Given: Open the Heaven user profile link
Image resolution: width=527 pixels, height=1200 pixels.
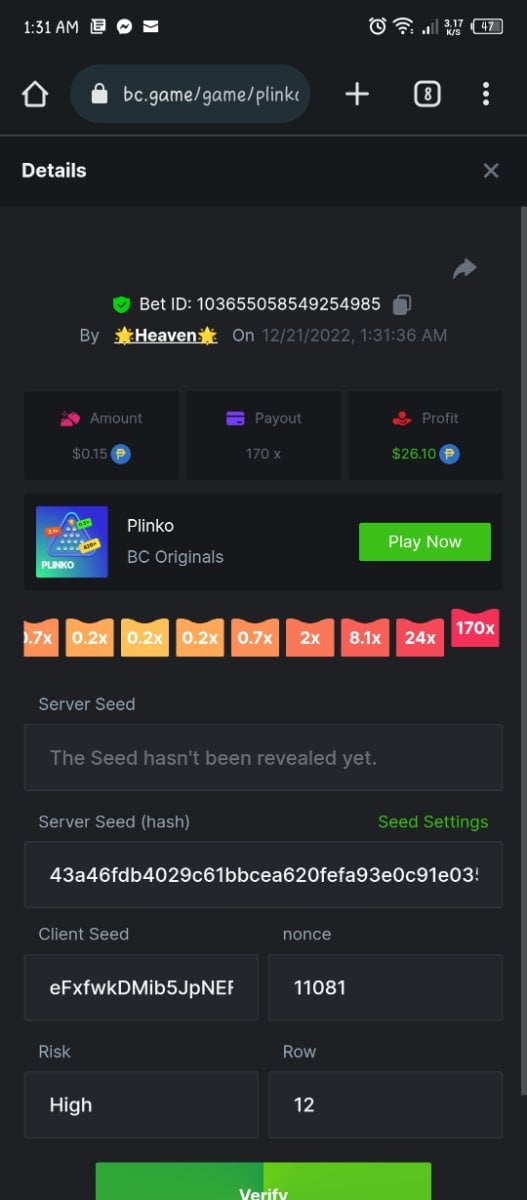Looking at the screenshot, I should click(166, 335).
